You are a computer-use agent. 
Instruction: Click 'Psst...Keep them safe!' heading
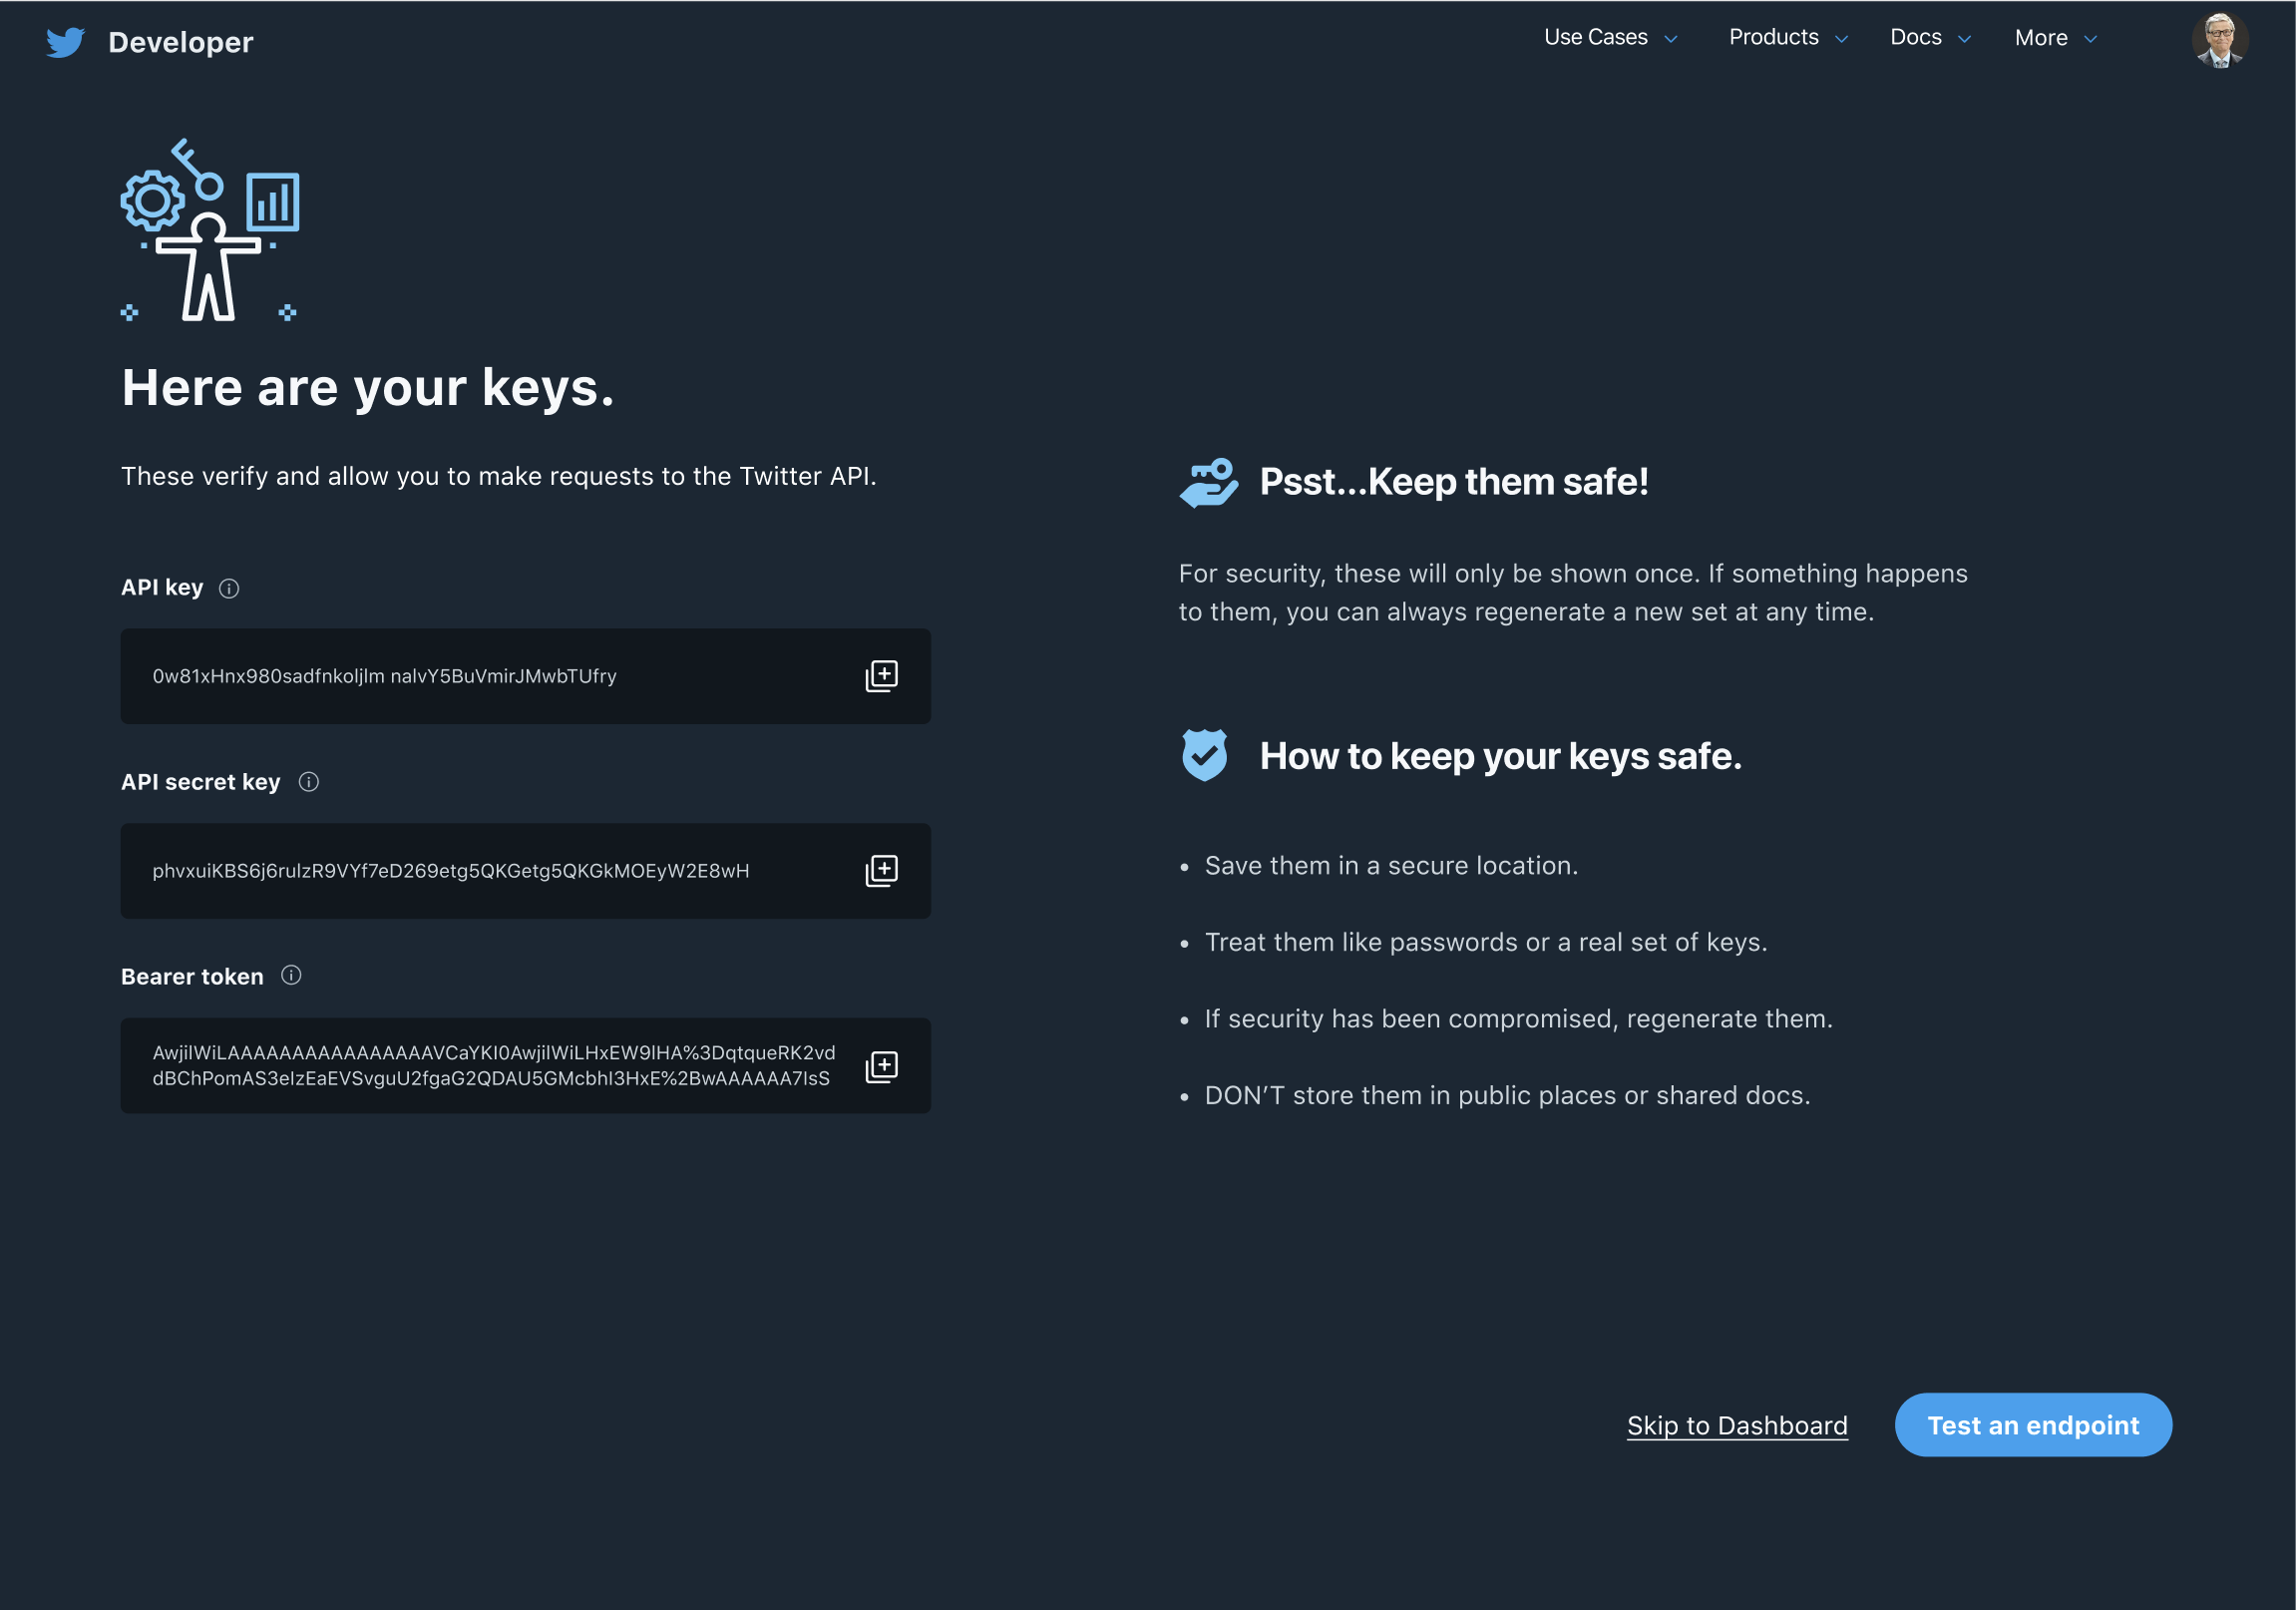(1454, 482)
